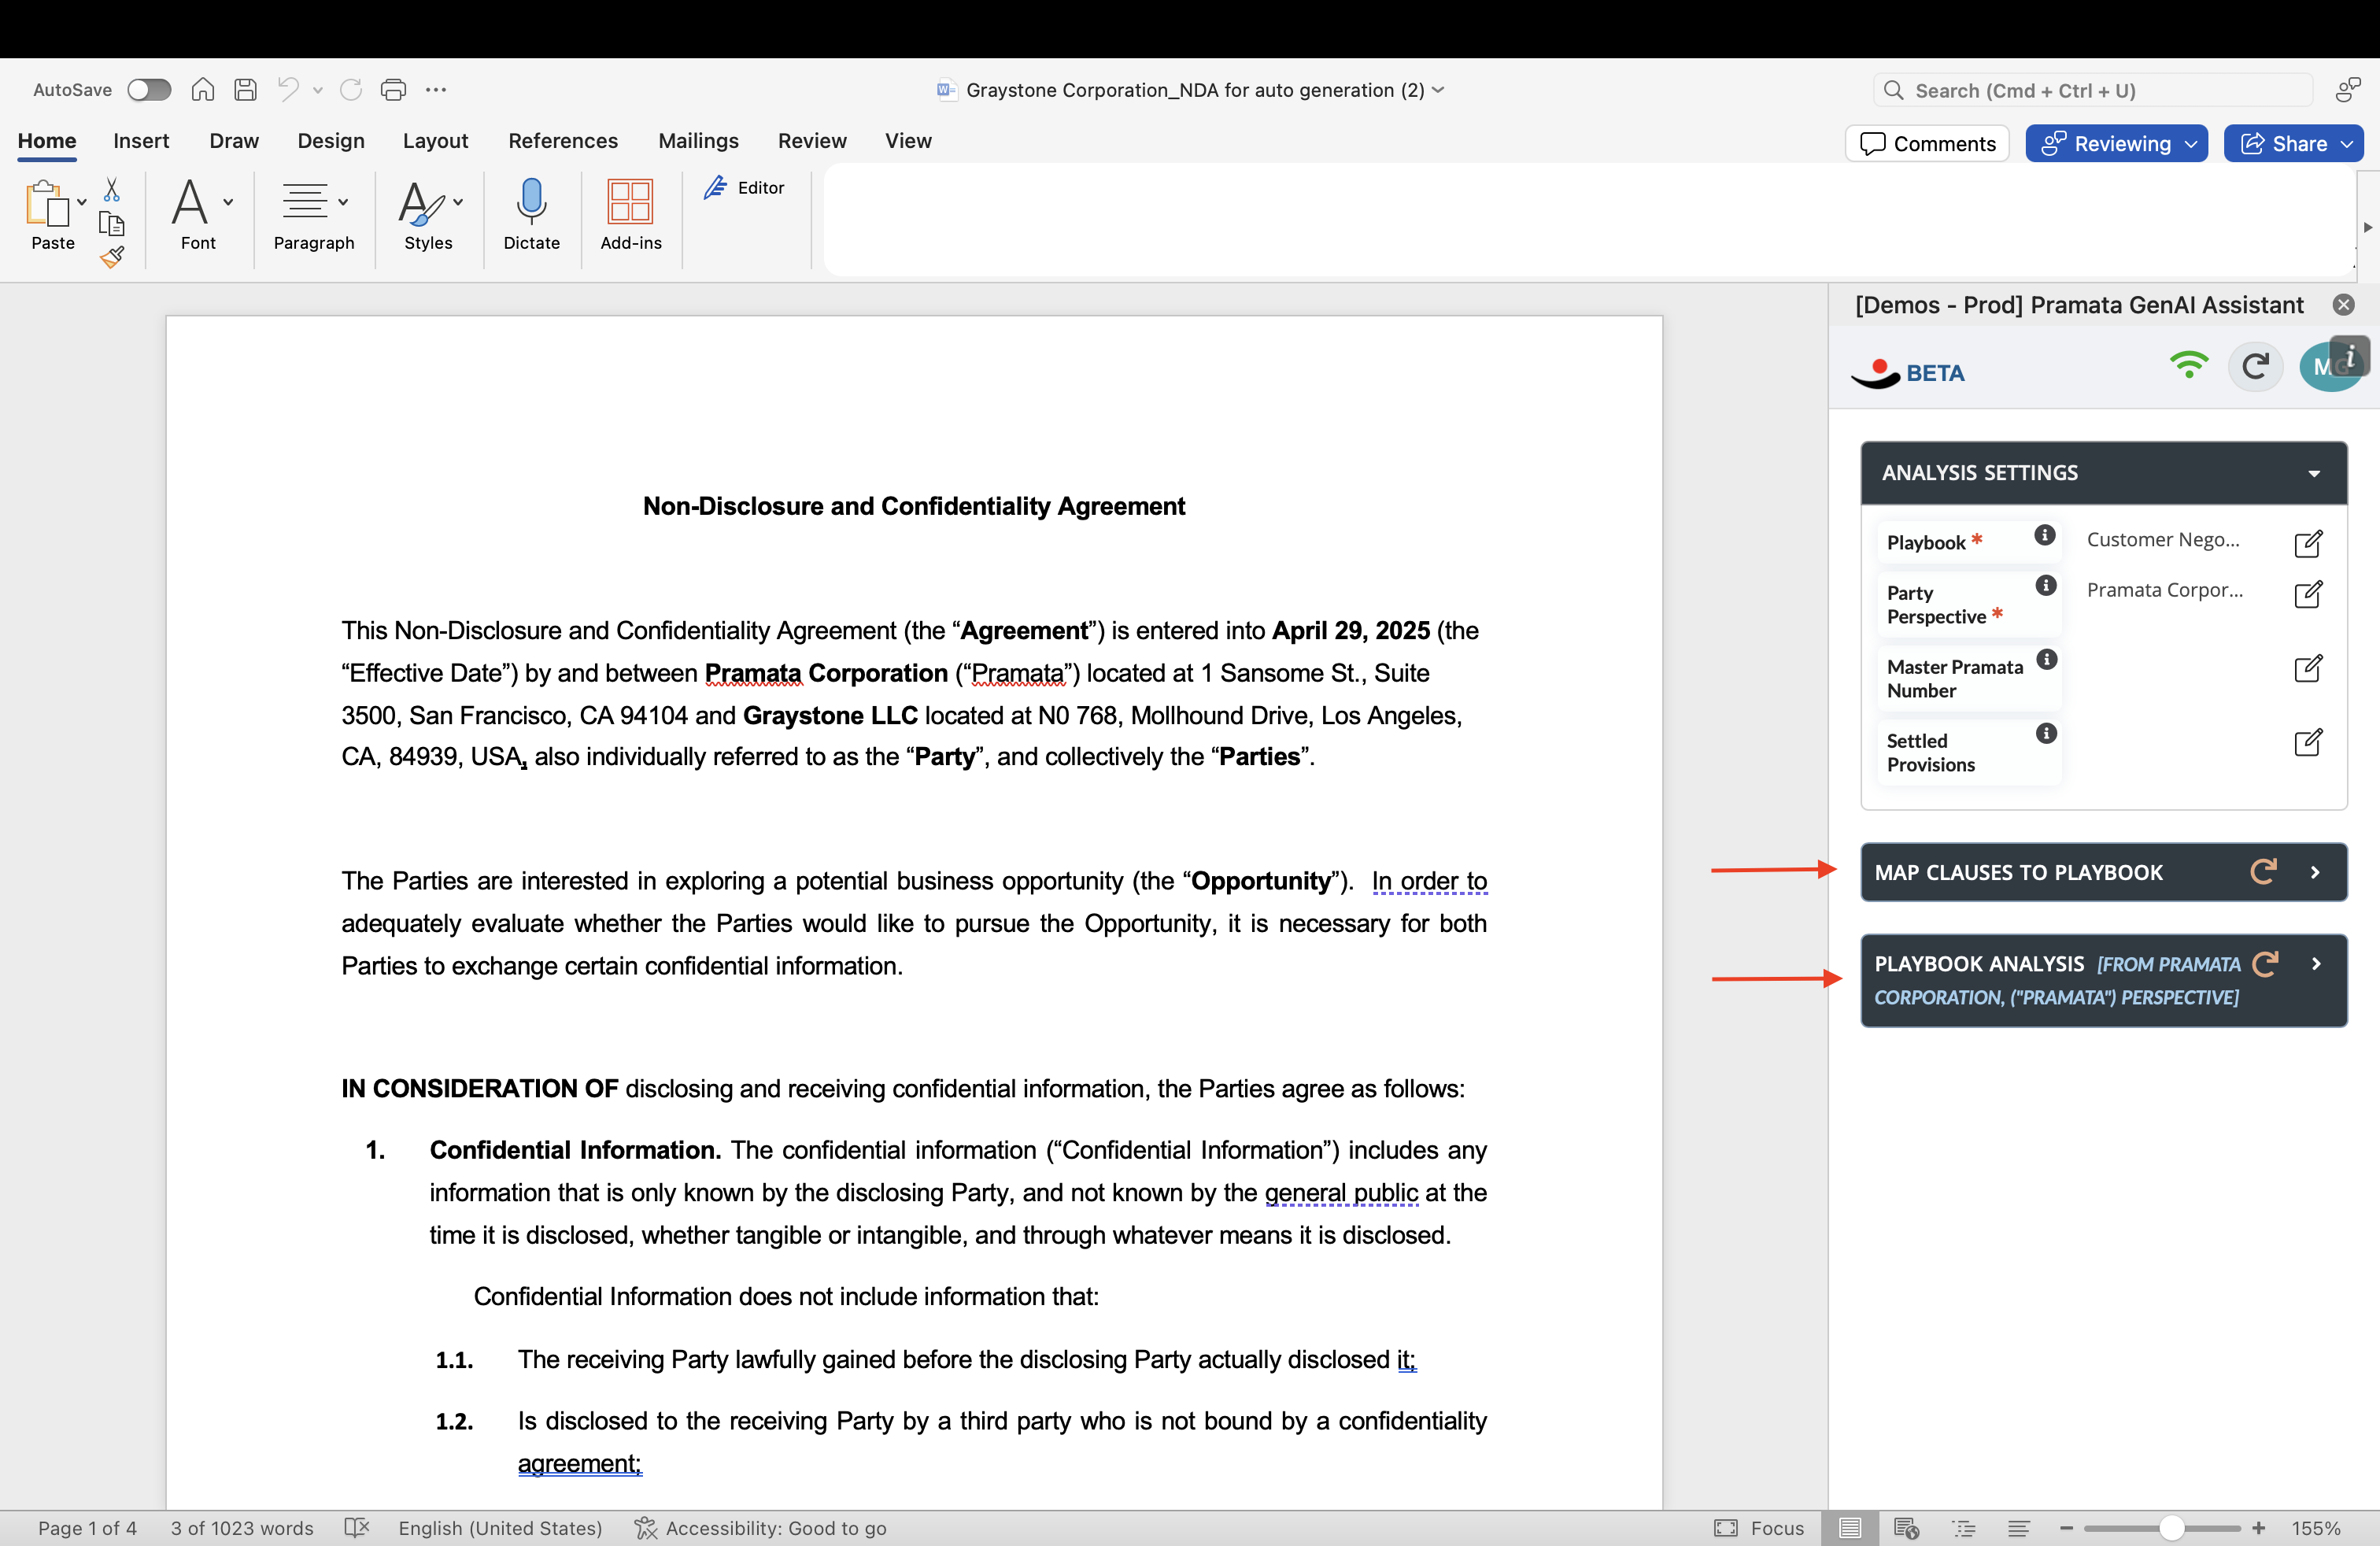
Task: Click the Share button
Action: (x=2293, y=143)
